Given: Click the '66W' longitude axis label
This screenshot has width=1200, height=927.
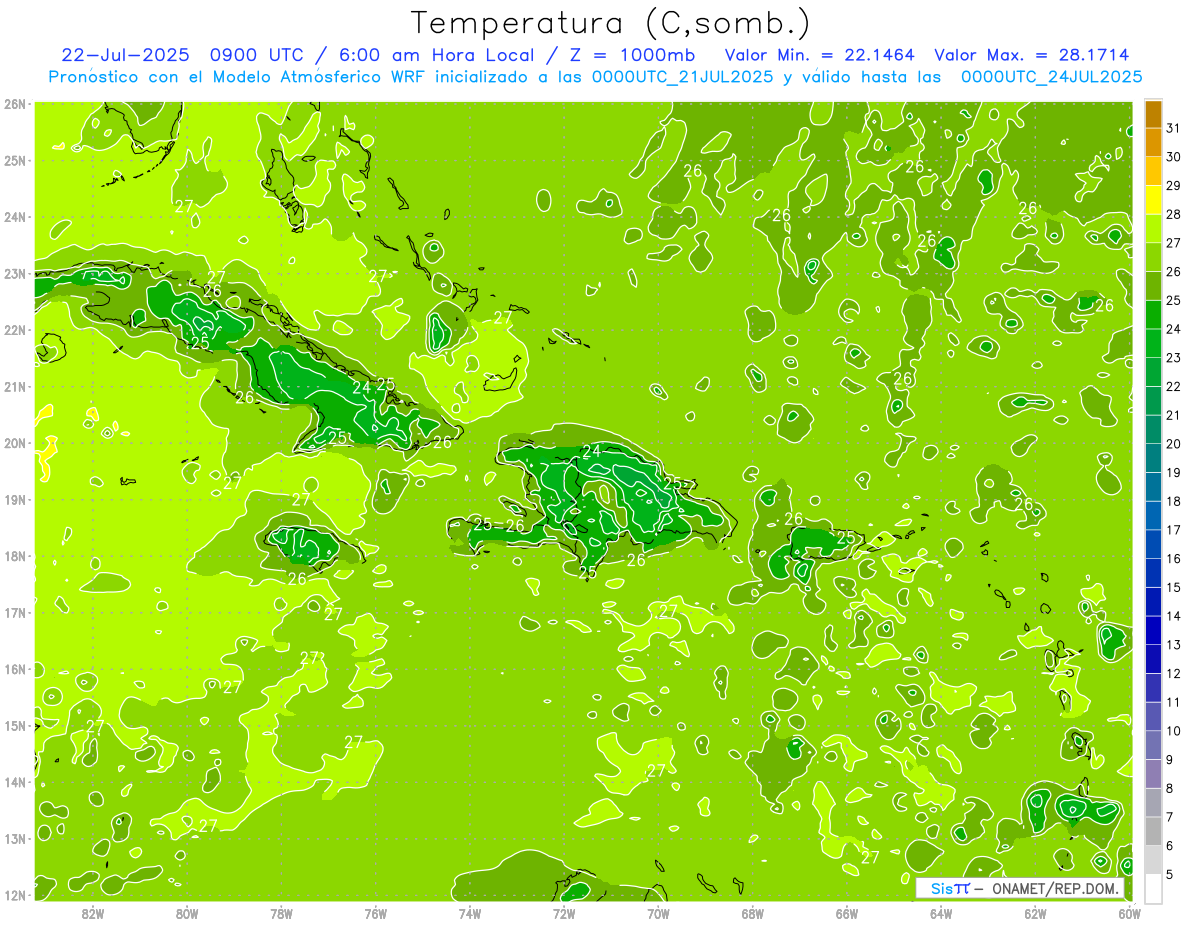Looking at the screenshot, I should [x=847, y=913].
